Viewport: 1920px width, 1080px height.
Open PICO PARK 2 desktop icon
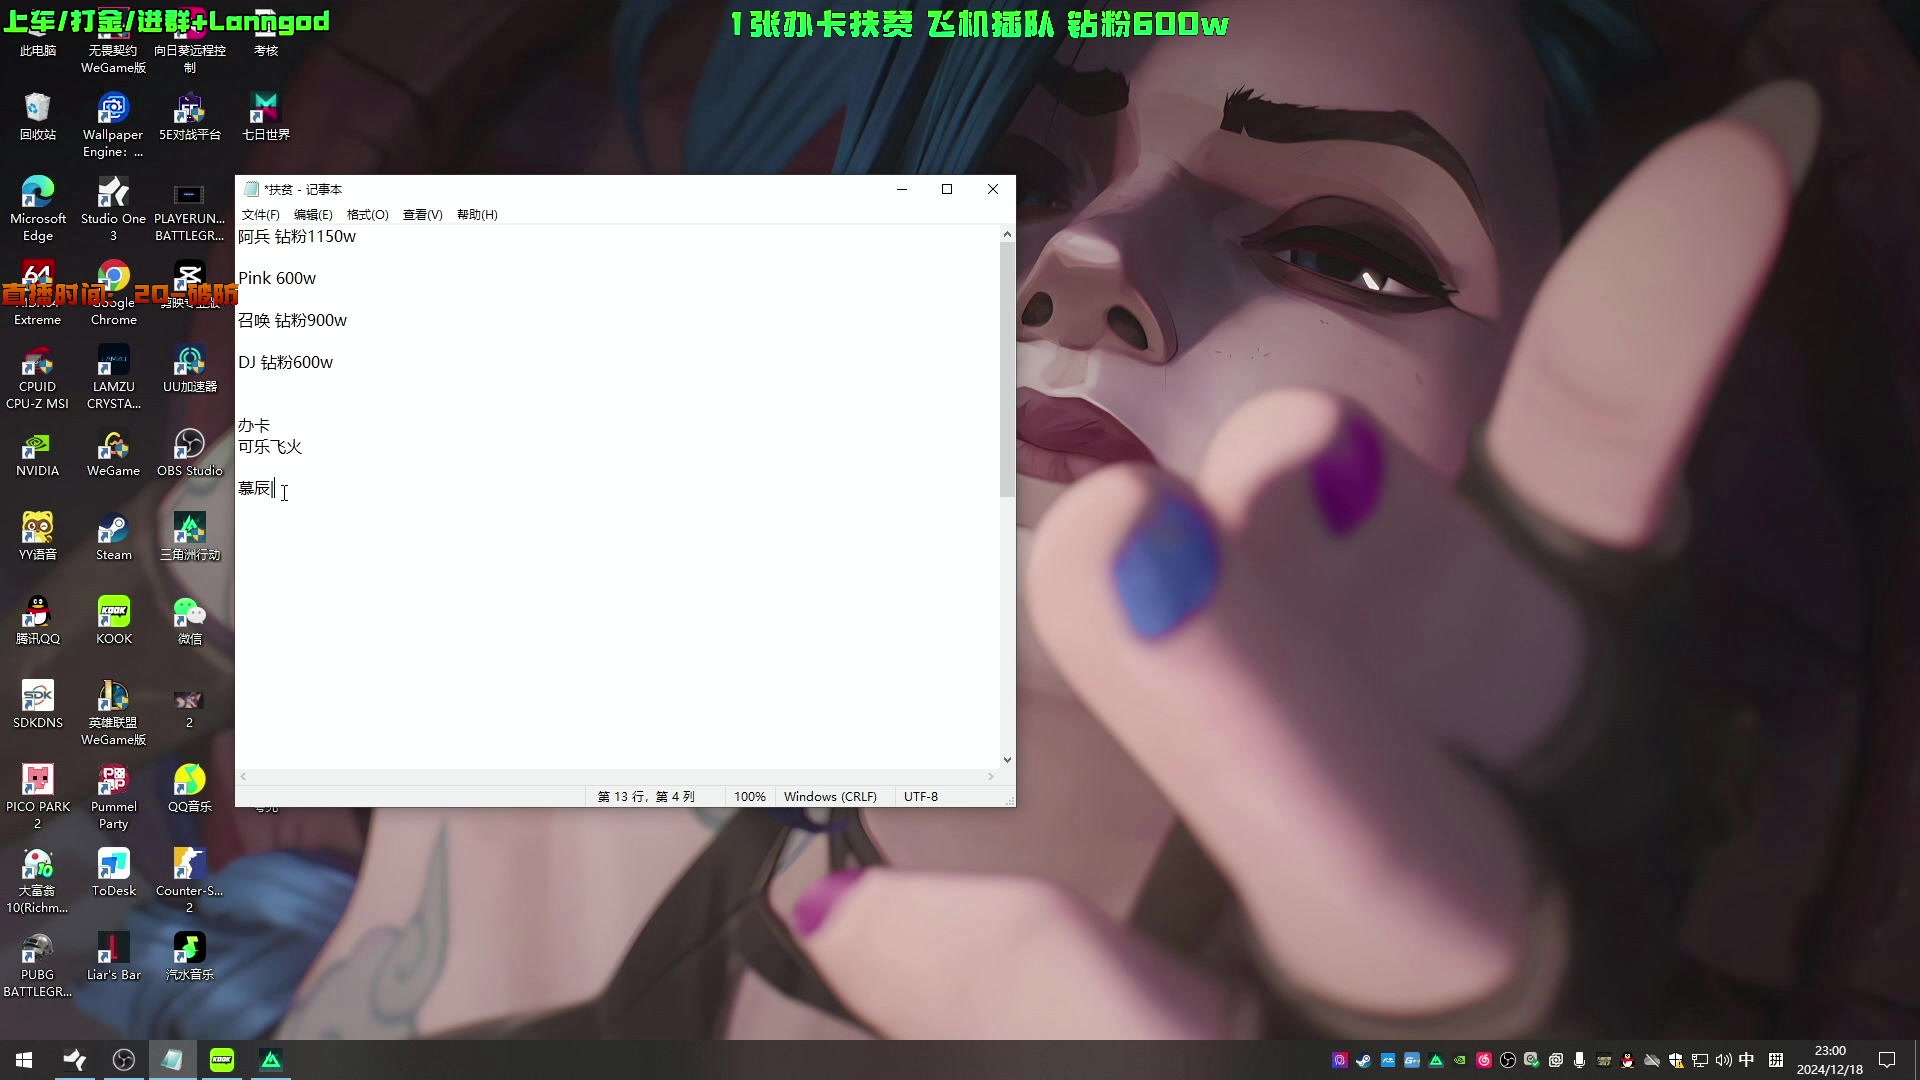tap(38, 796)
